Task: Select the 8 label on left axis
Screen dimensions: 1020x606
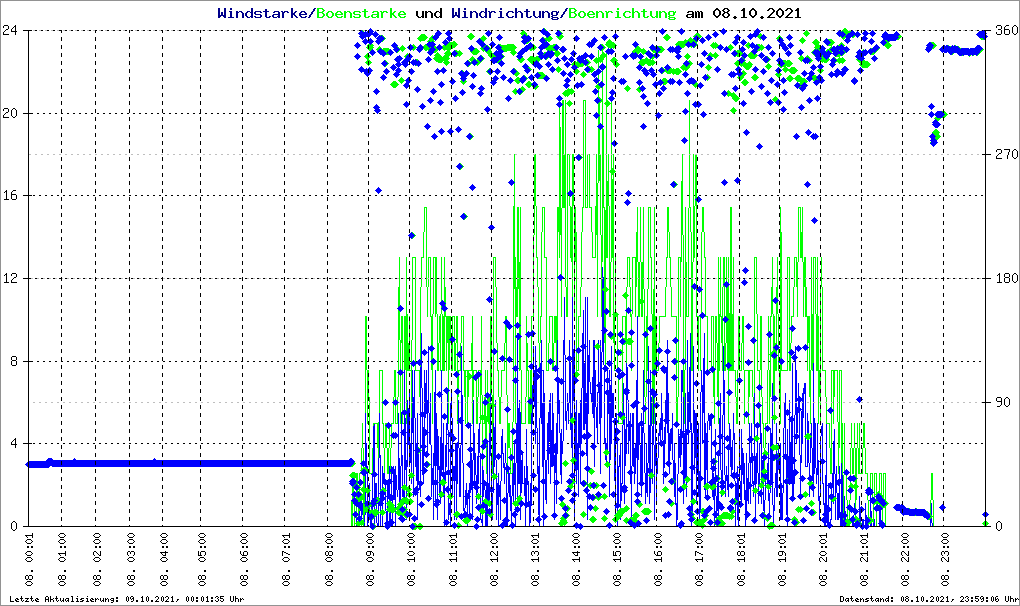Action: (x=18, y=361)
